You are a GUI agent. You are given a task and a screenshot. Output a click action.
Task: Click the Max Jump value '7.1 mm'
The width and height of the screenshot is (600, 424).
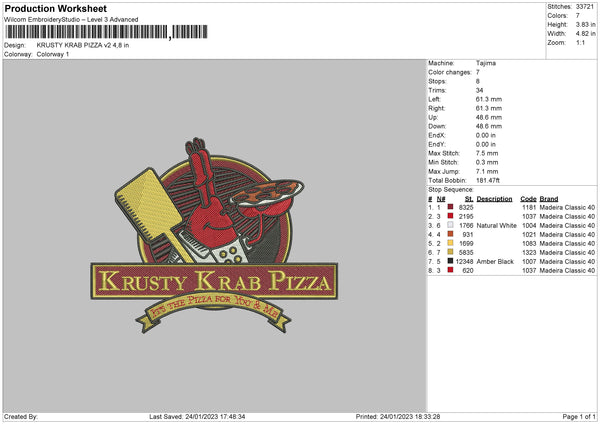pos(487,171)
